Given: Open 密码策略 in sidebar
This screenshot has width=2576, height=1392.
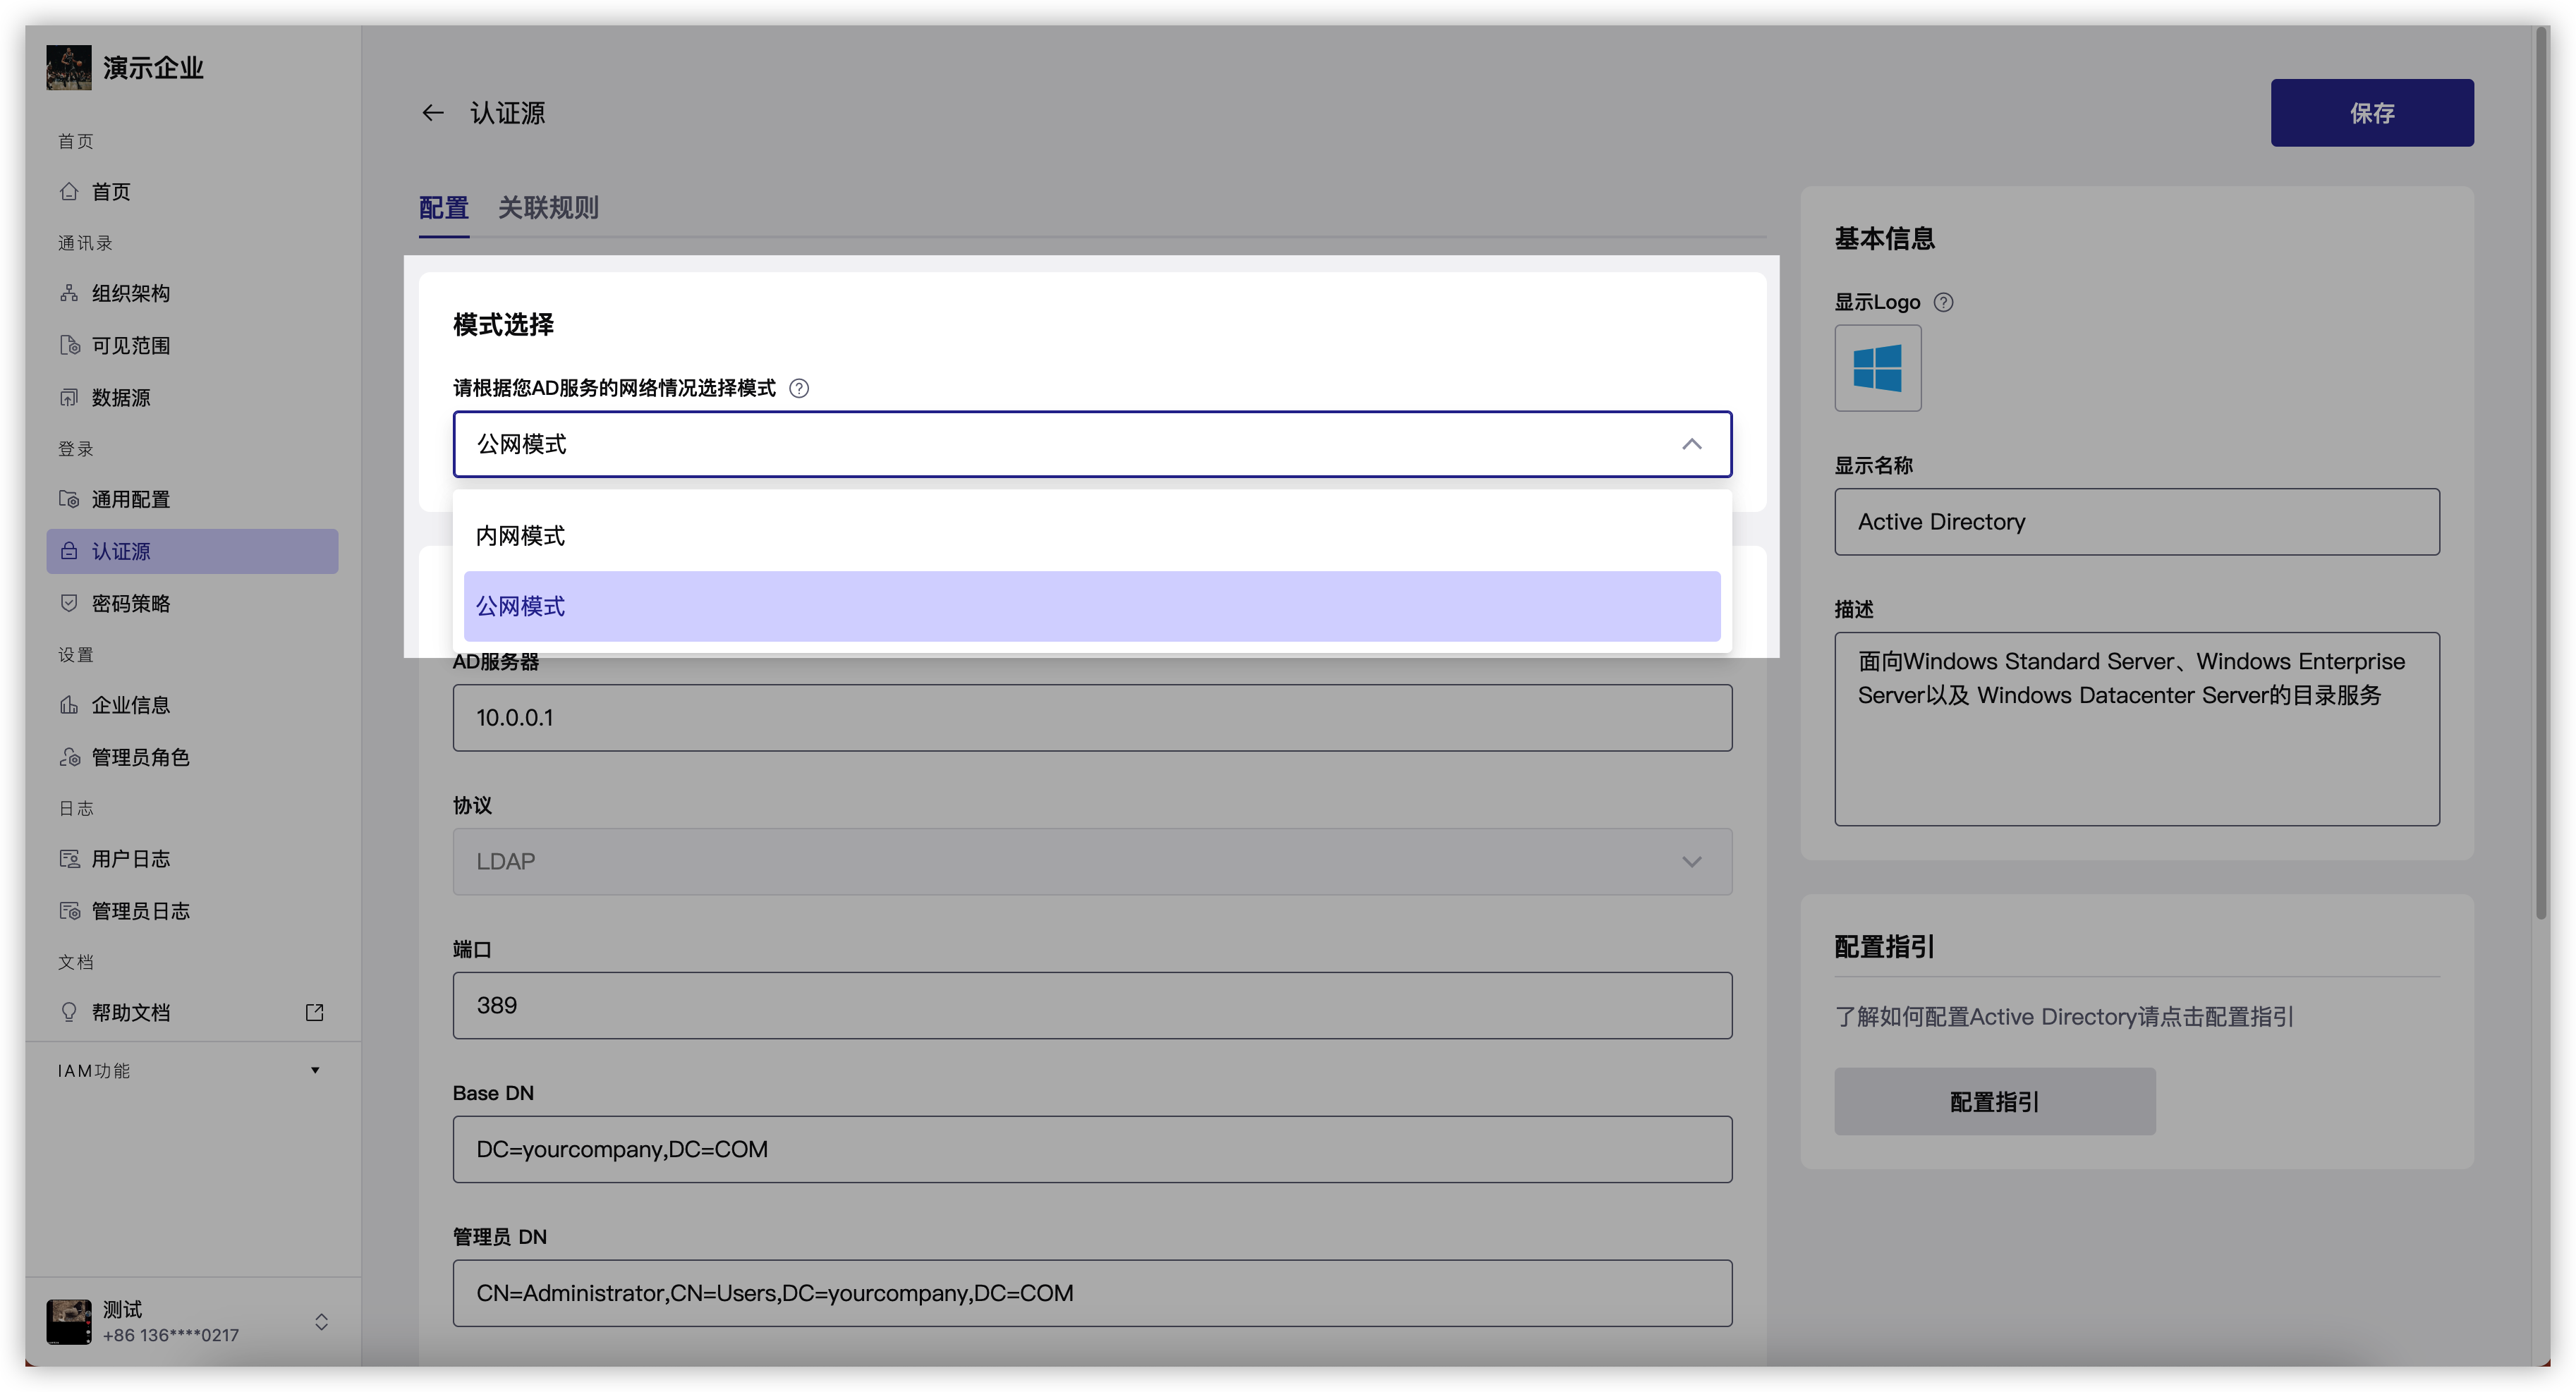Looking at the screenshot, I should pos(192,603).
